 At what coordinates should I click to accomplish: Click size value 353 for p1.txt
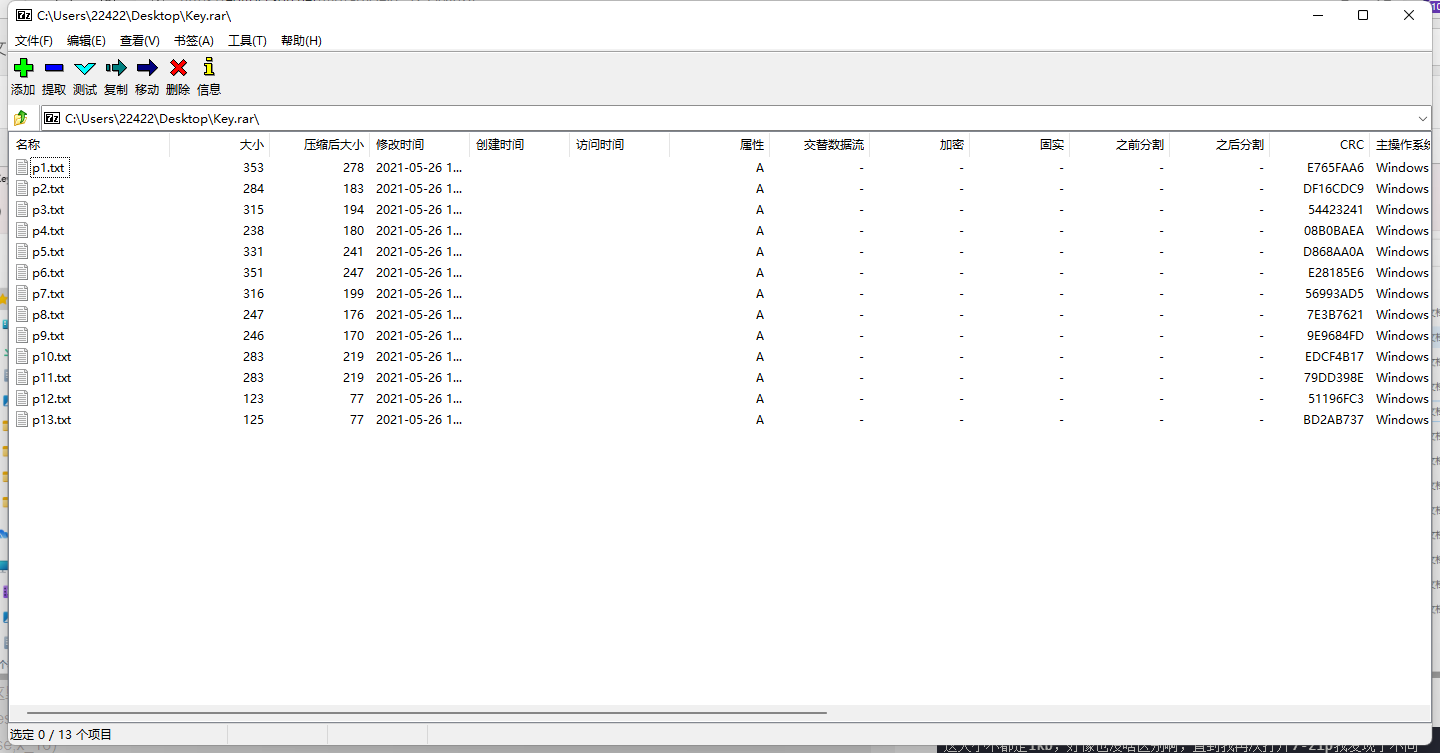coord(253,168)
